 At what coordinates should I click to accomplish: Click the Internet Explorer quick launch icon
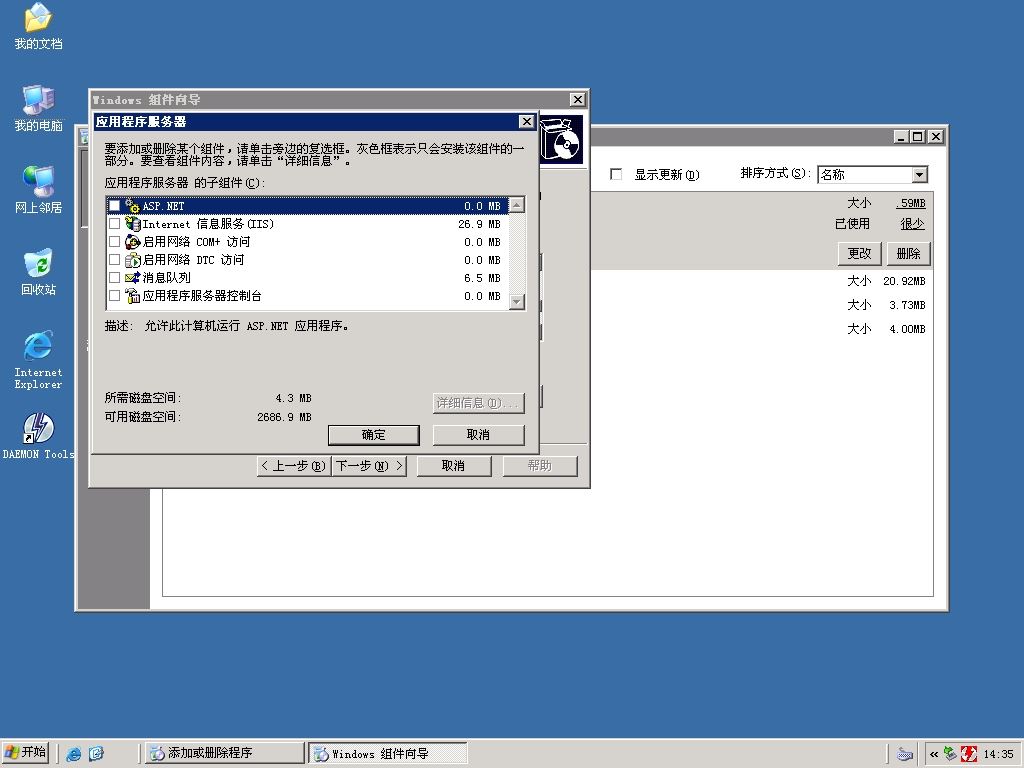coord(74,754)
